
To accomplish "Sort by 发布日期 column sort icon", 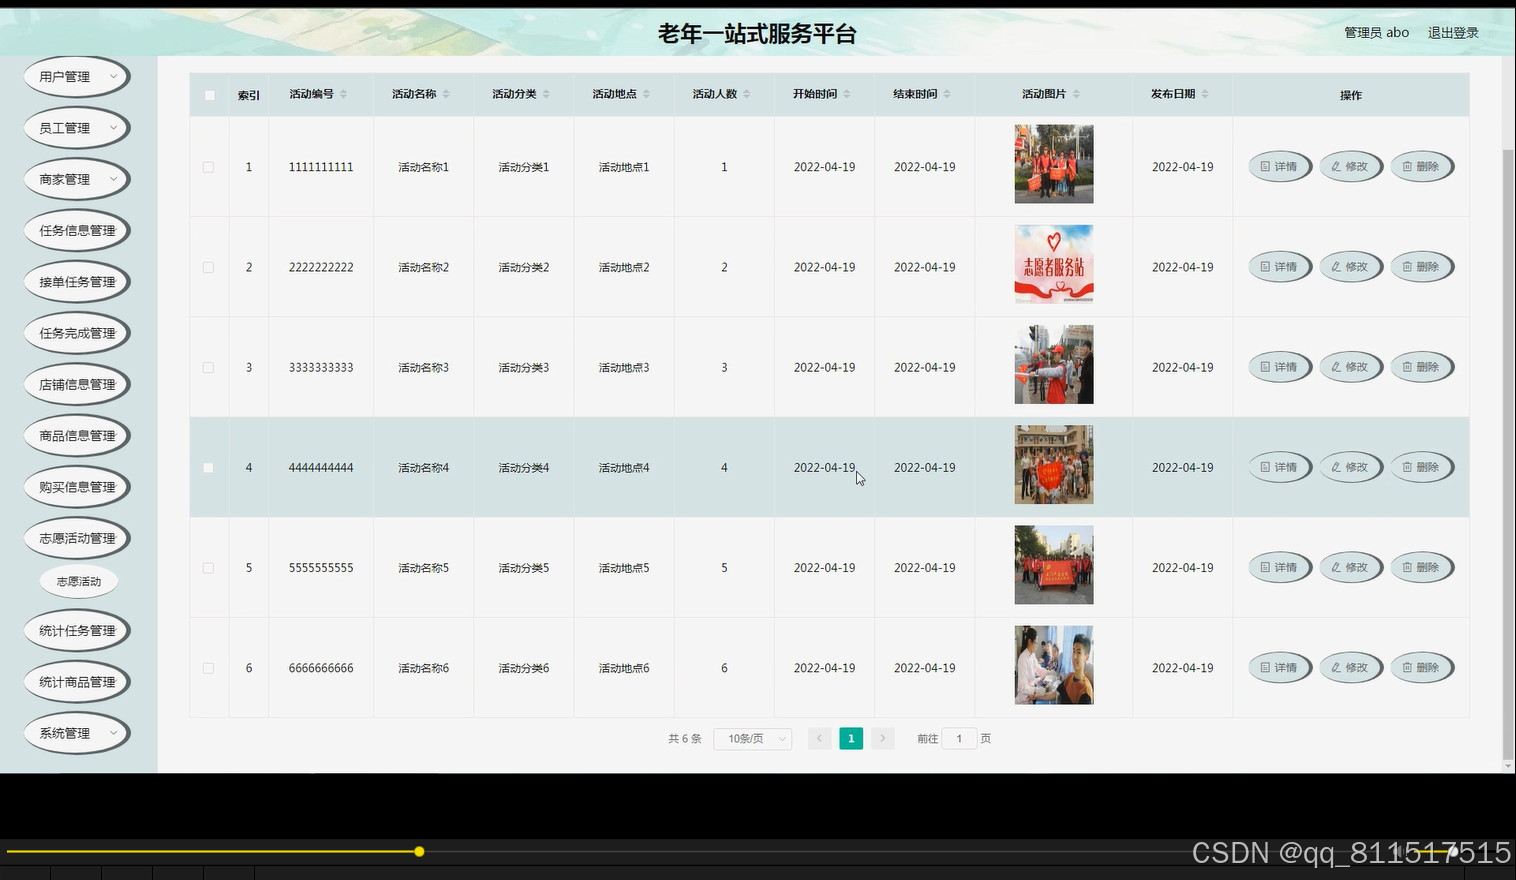I will tap(1205, 94).
